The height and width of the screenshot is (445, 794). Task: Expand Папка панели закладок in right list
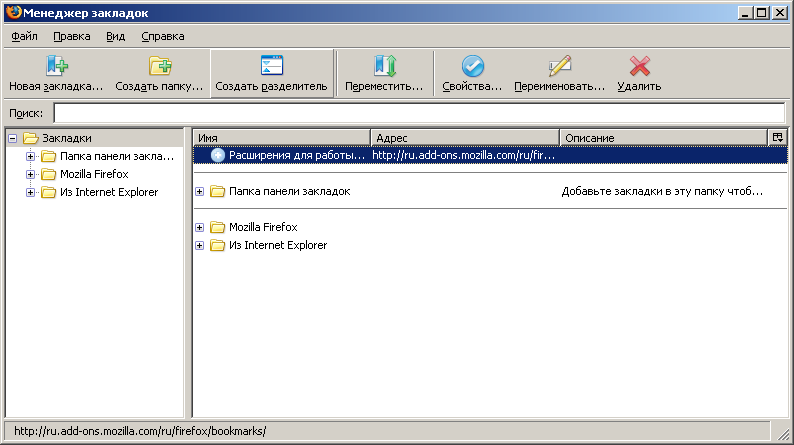tap(200, 191)
